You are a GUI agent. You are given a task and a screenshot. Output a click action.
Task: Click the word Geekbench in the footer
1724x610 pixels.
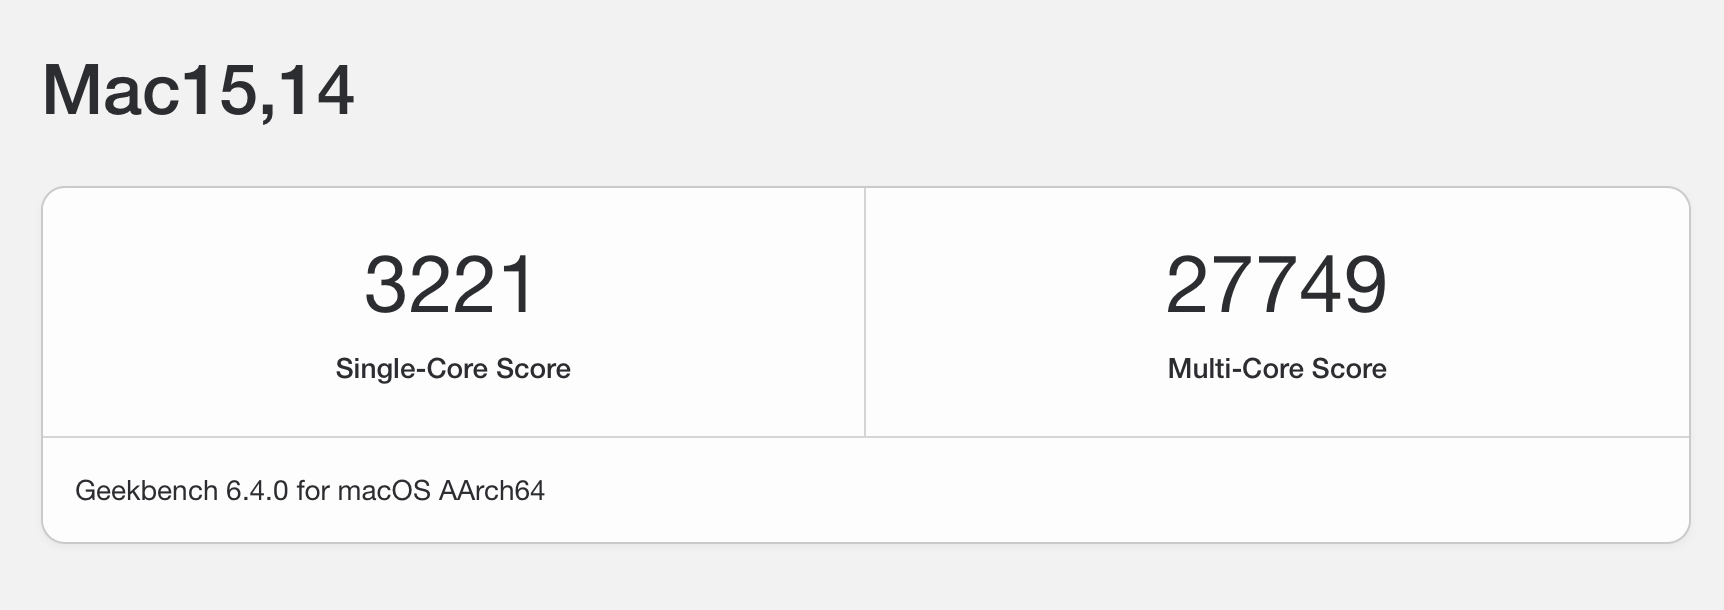[x=146, y=491]
